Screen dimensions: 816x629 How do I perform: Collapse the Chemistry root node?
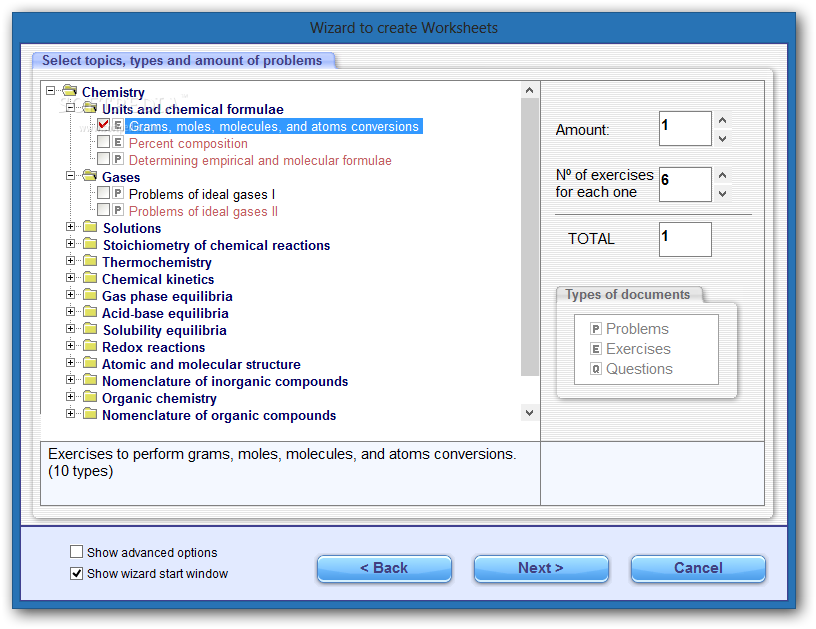click(x=50, y=91)
